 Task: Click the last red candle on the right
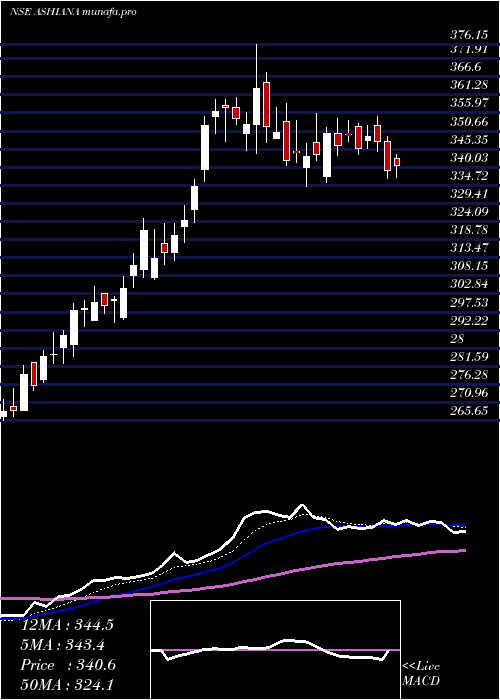397,162
